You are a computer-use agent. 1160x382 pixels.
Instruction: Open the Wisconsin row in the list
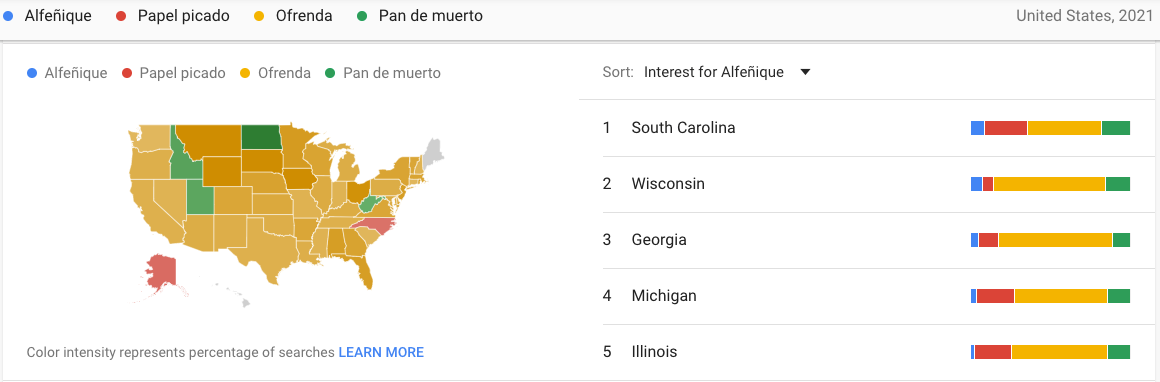866,184
